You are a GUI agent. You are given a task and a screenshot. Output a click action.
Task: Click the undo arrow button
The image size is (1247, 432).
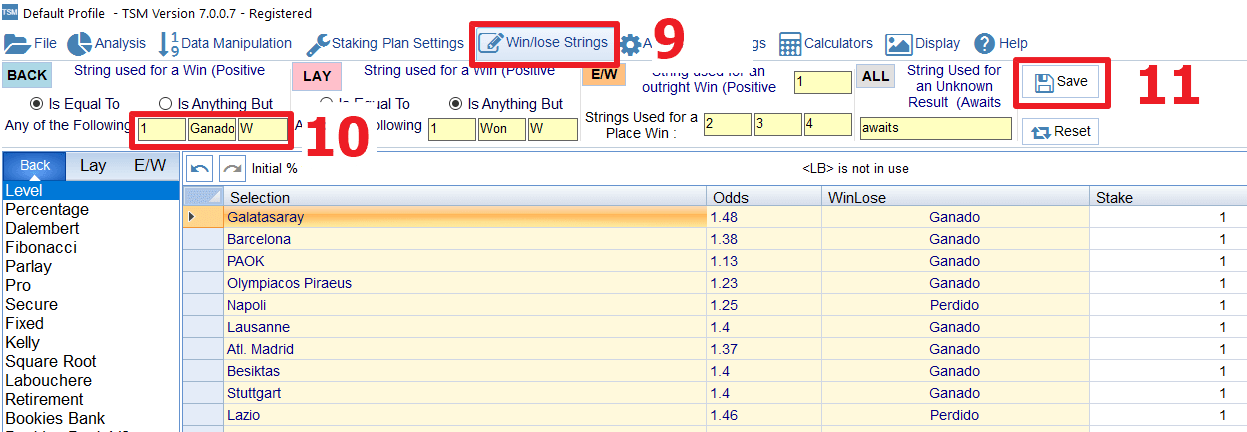pyautogui.click(x=200, y=168)
